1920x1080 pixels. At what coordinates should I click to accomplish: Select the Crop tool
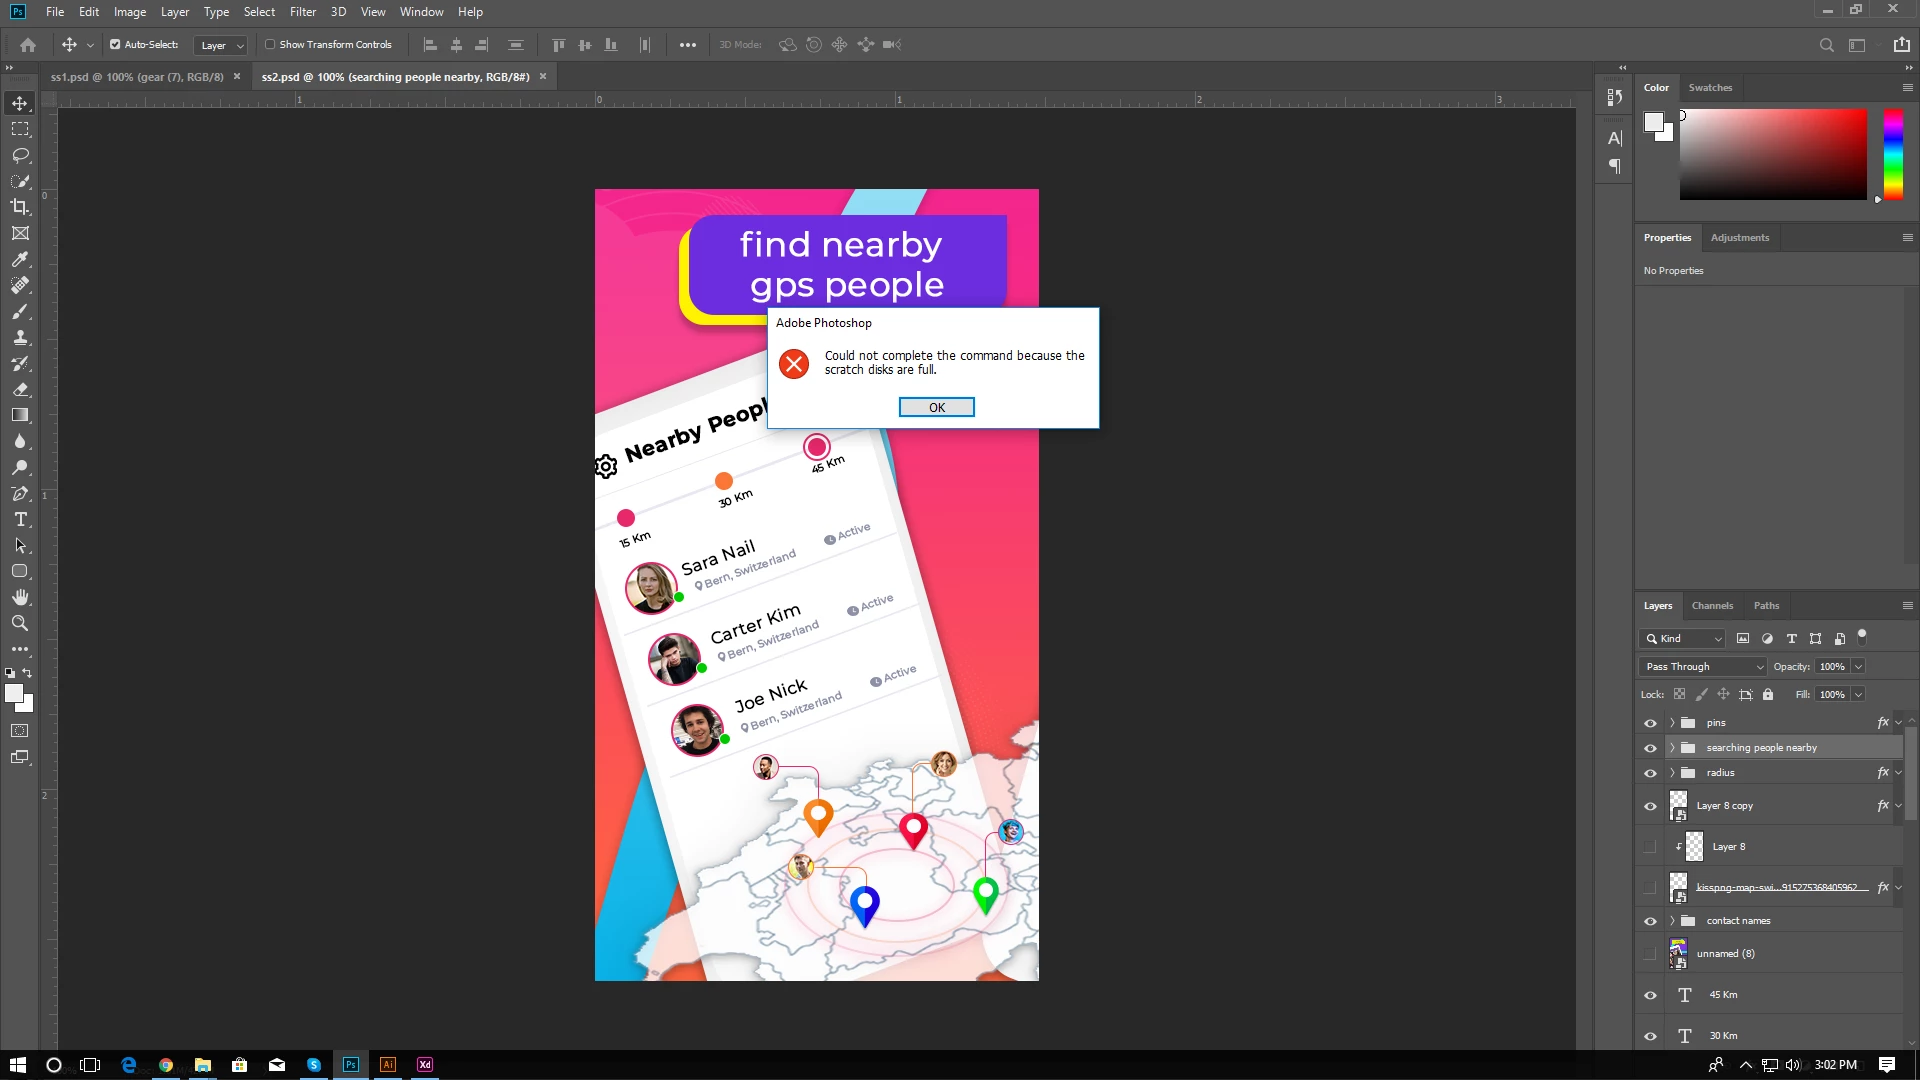click(20, 207)
